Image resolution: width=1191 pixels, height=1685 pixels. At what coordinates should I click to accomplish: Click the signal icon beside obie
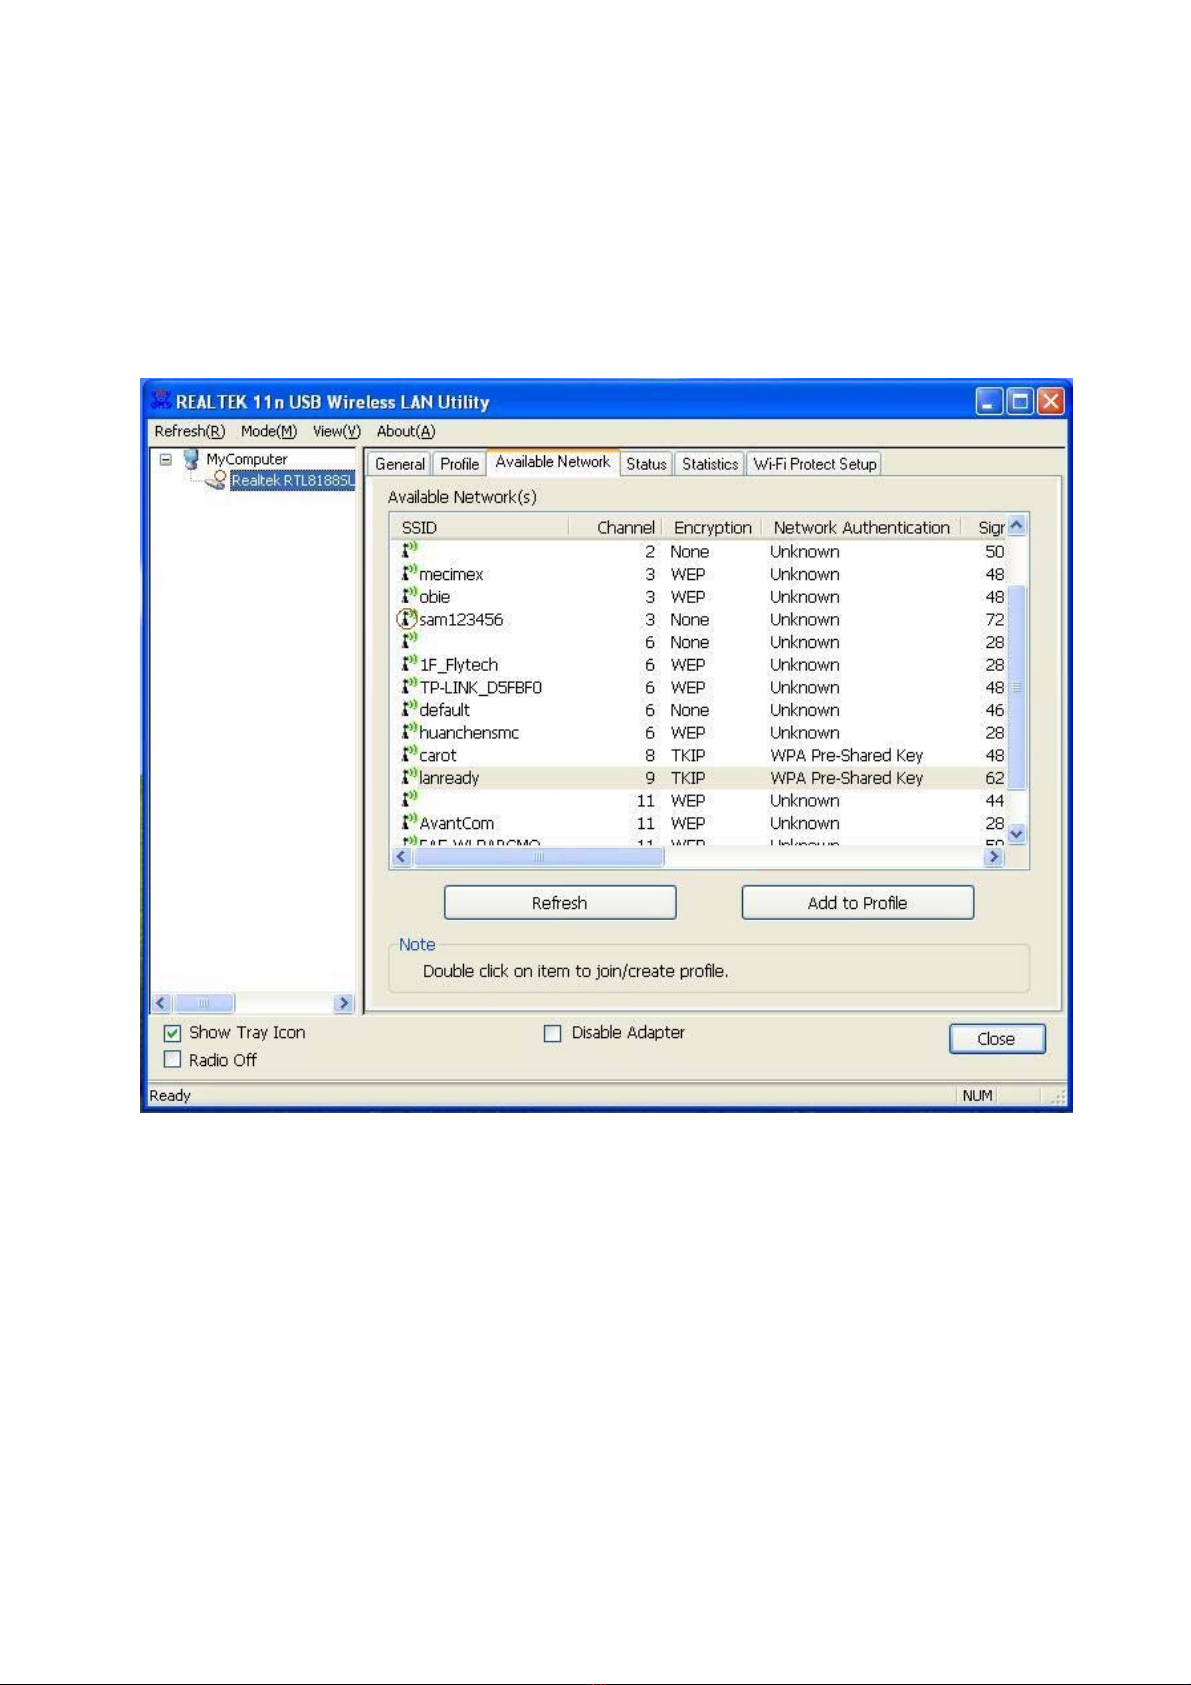(409, 596)
